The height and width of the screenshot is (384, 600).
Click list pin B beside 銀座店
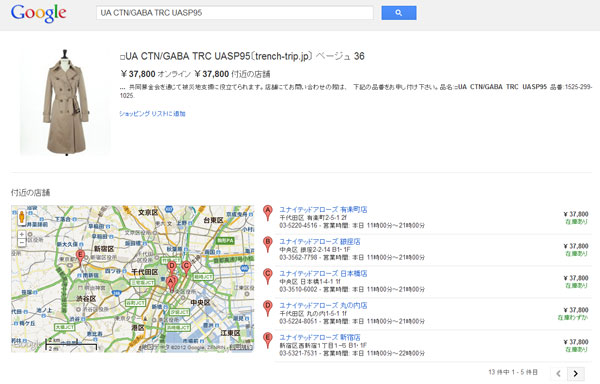click(267, 245)
